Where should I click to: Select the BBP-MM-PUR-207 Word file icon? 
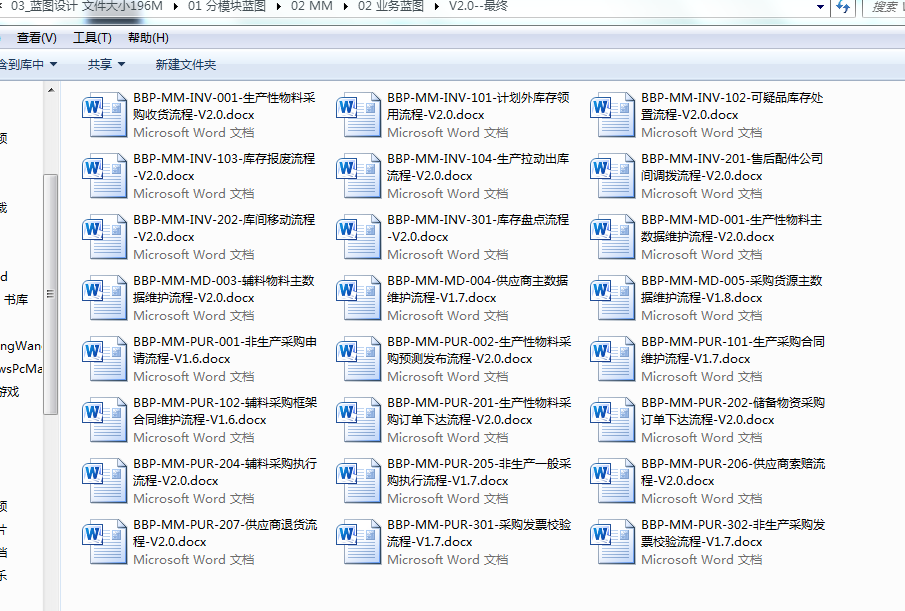105,542
